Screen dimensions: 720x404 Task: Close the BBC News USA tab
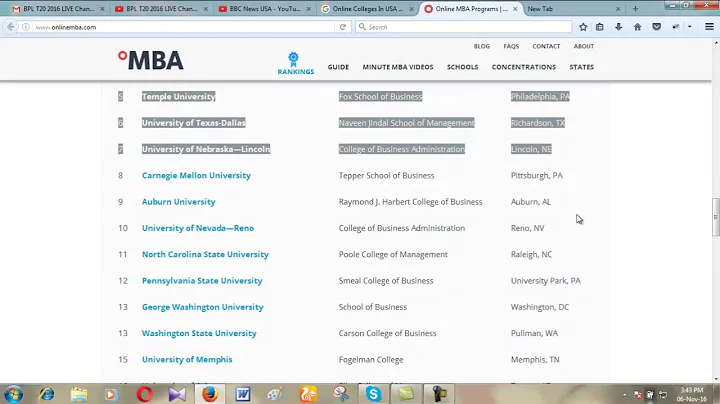[309, 9]
